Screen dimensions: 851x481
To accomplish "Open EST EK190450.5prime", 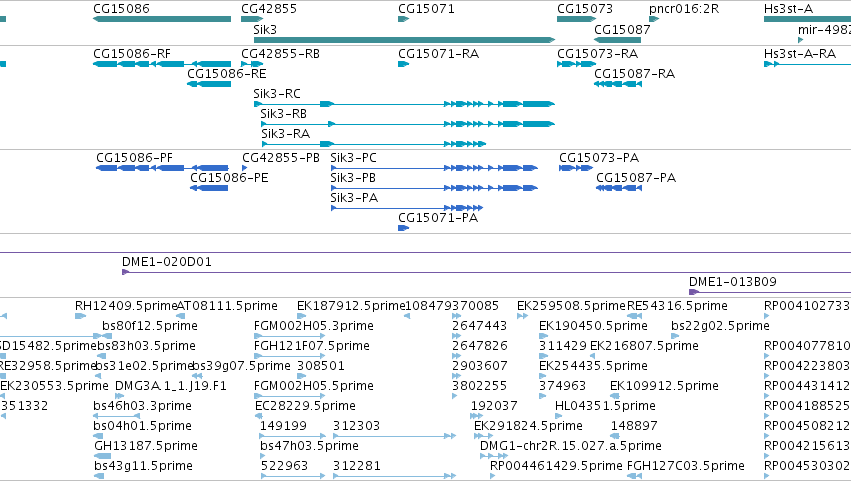I will (x=593, y=326).
